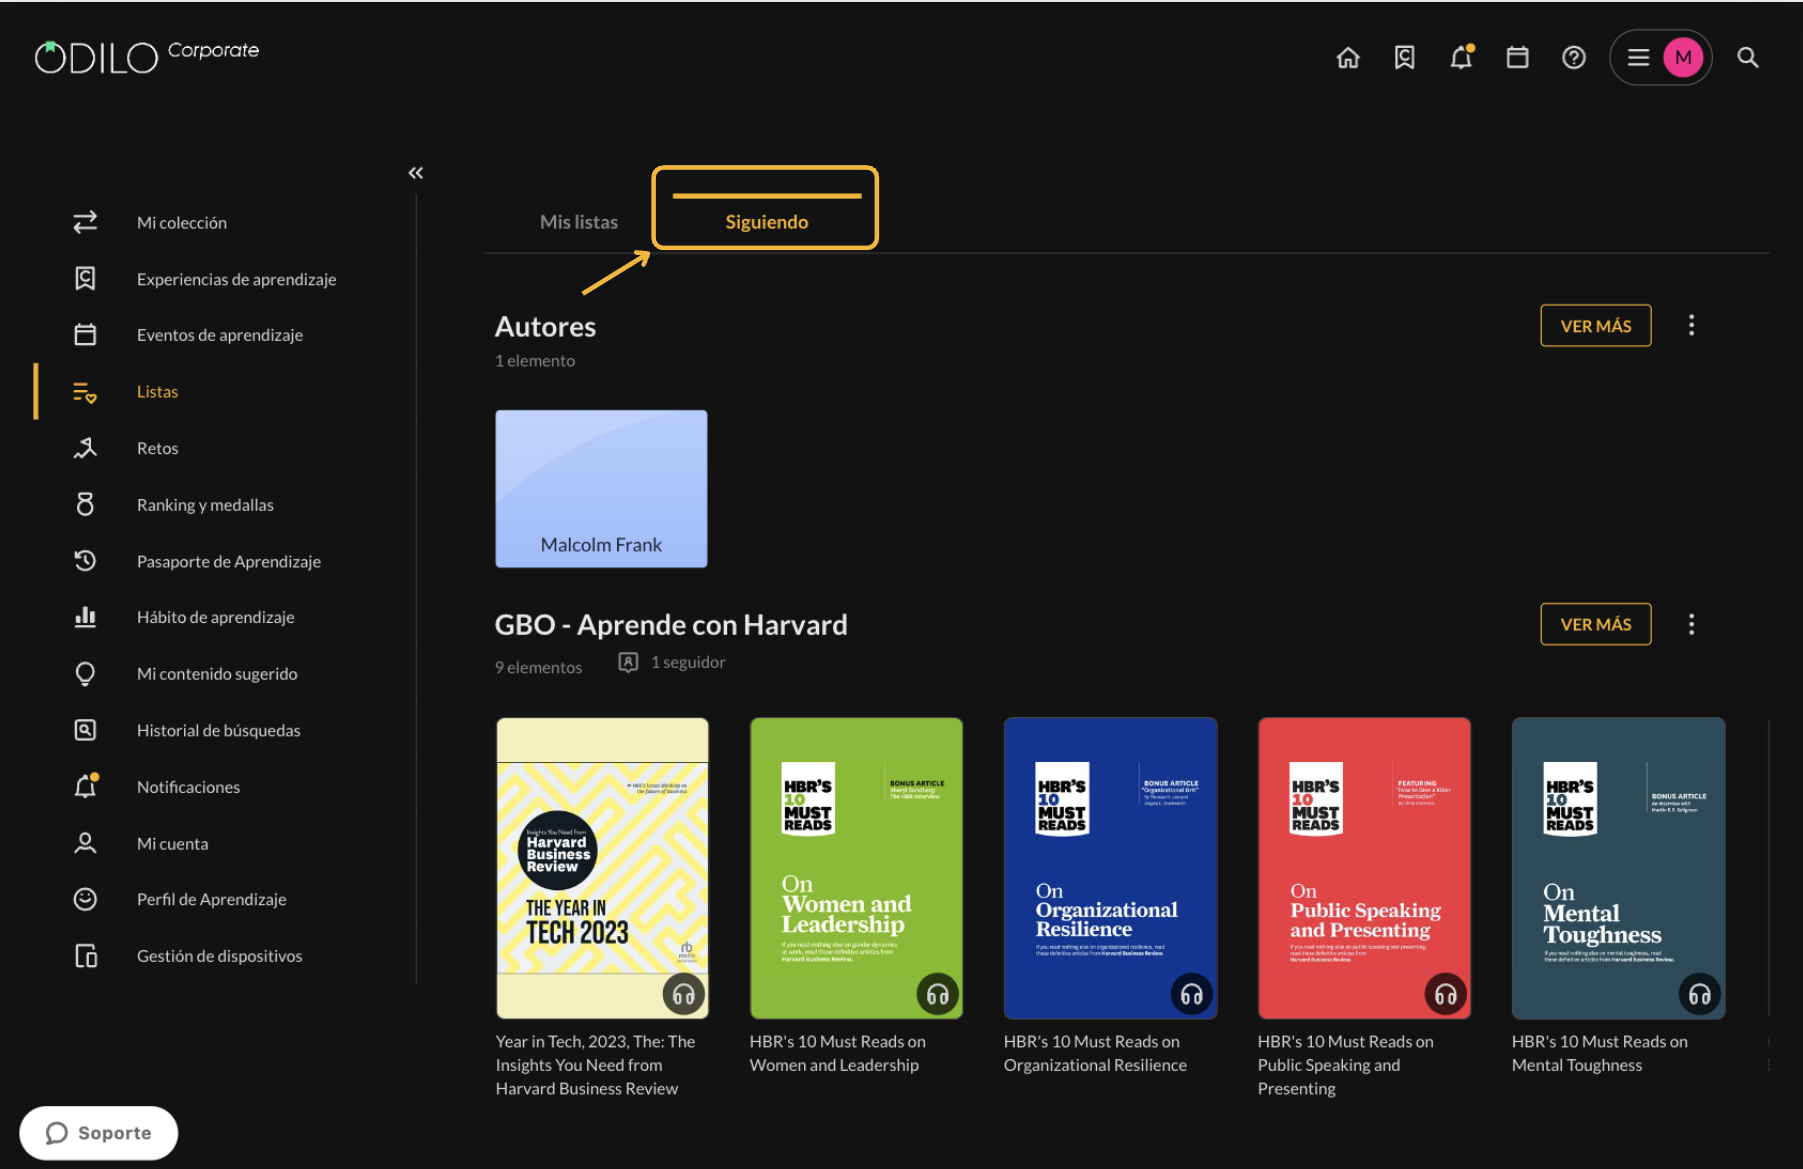Open Hábito de aprendizaje
The width and height of the screenshot is (1803, 1169).
pos(216,617)
